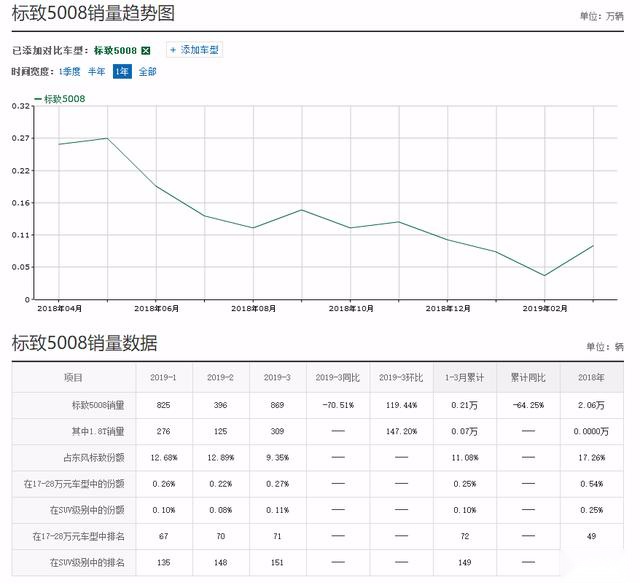Image resolution: width=640 pixels, height=585 pixels.
Task: Click the 825 sales cell
Action: 163,405
